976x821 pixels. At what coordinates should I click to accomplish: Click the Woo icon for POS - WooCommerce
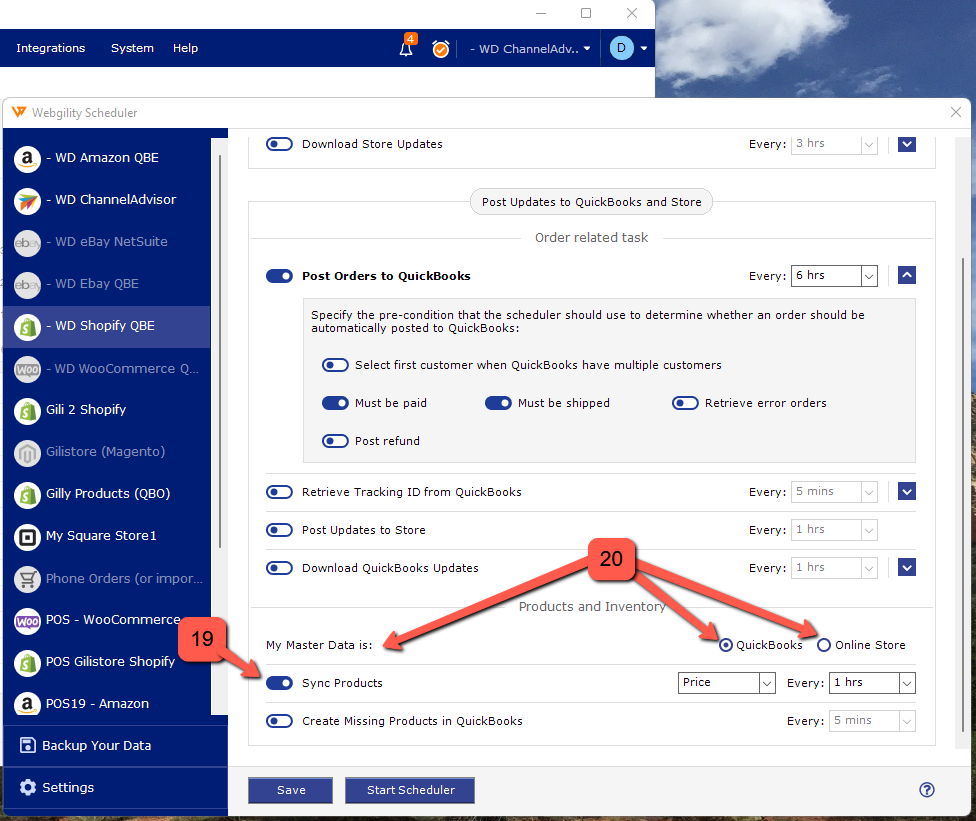click(27, 621)
